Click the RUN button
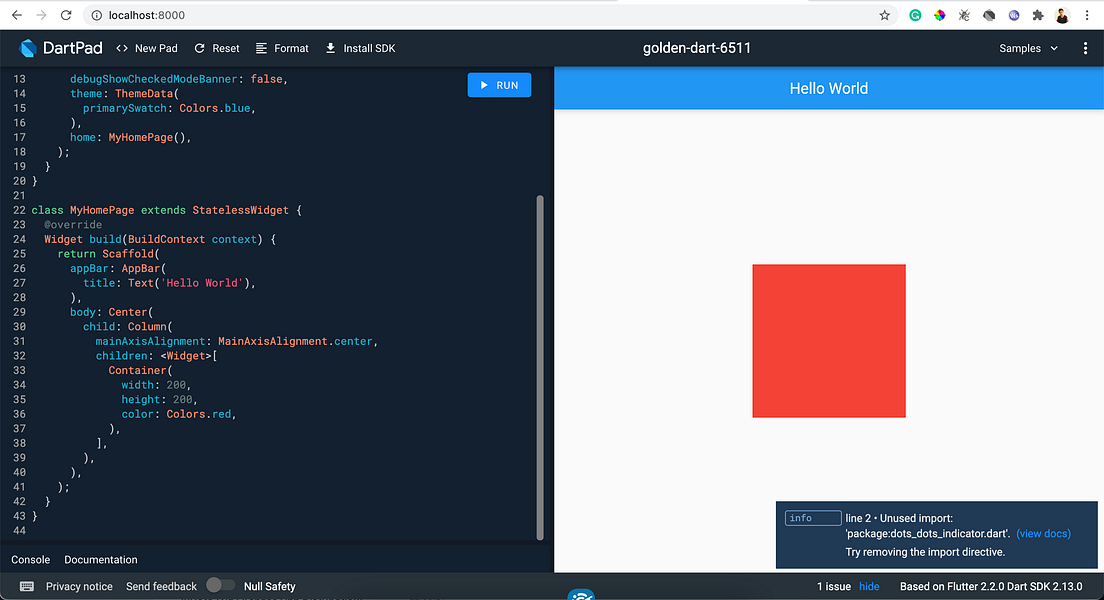Viewport: 1104px width, 600px height. tap(499, 85)
